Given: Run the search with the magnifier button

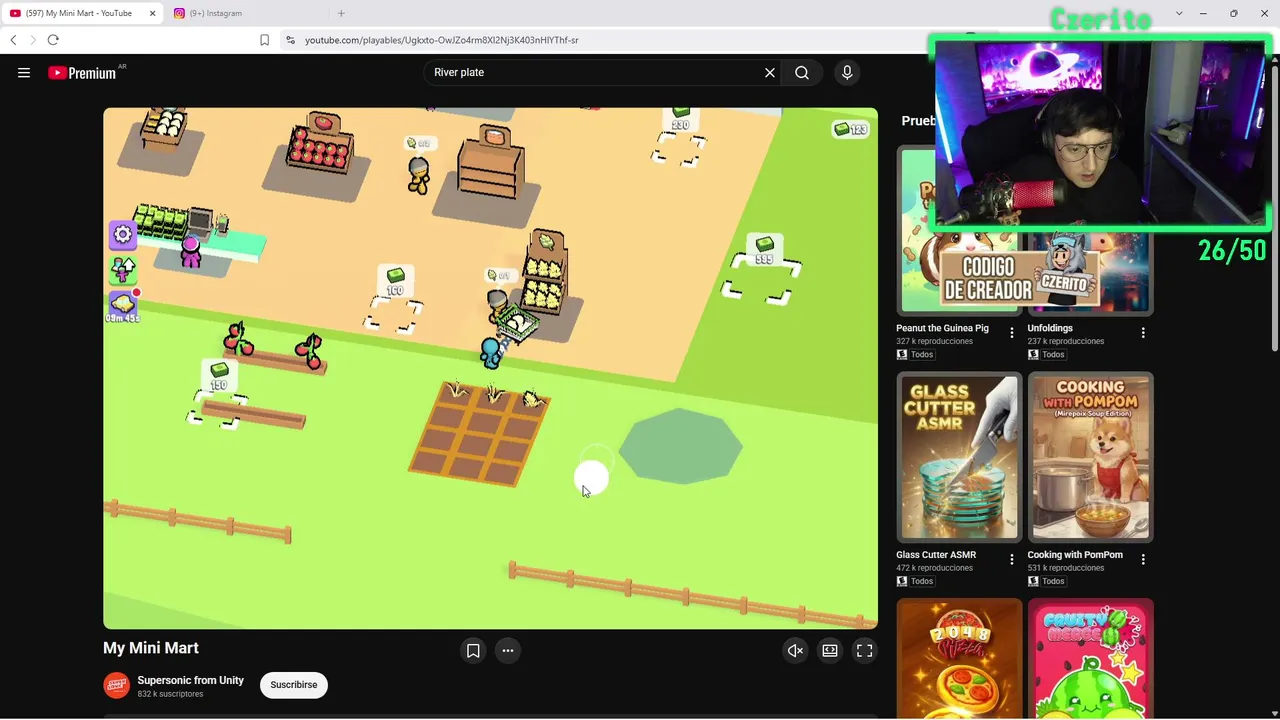Looking at the screenshot, I should 802,72.
